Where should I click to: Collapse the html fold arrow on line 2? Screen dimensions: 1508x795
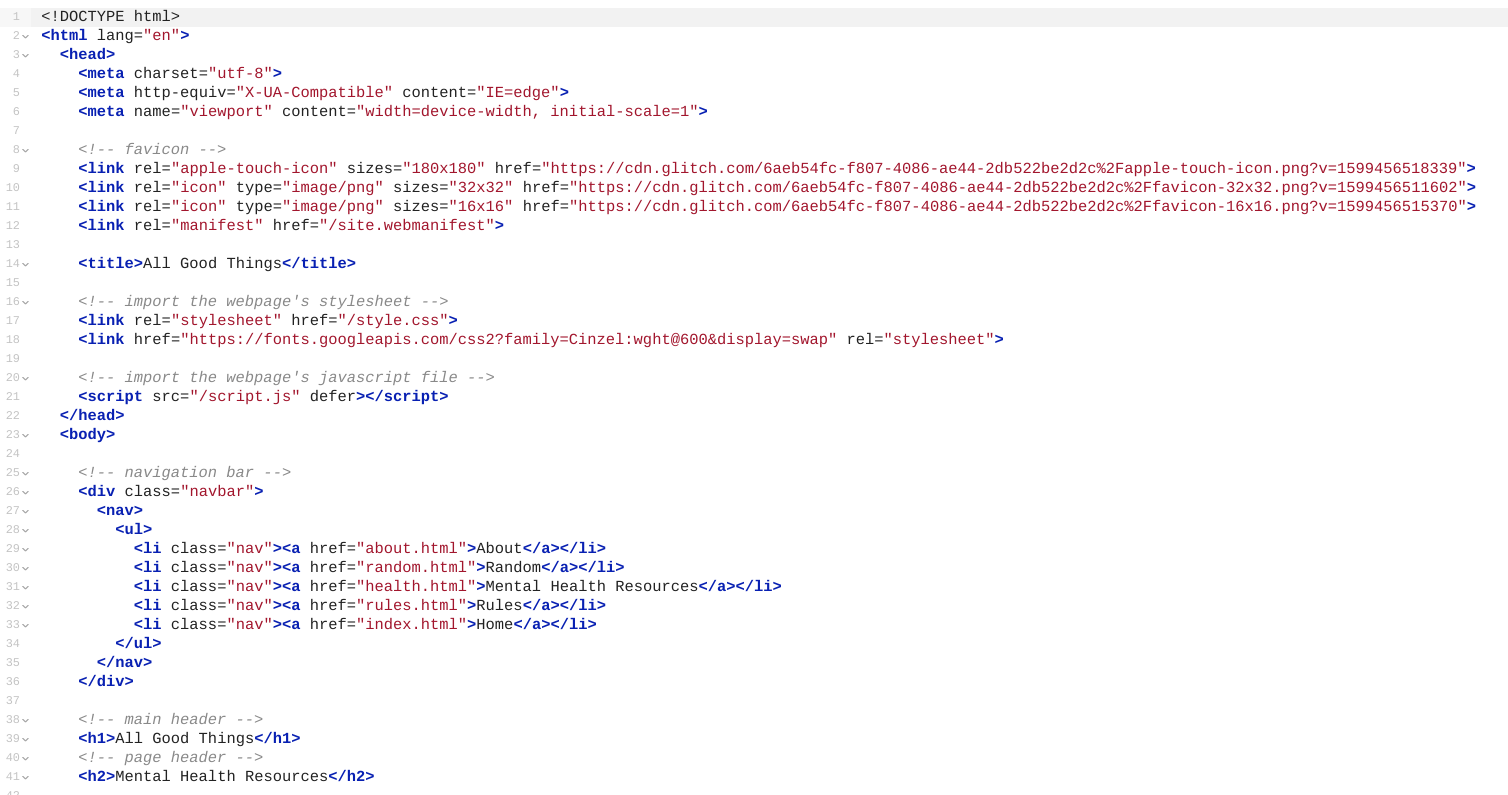(x=26, y=36)
